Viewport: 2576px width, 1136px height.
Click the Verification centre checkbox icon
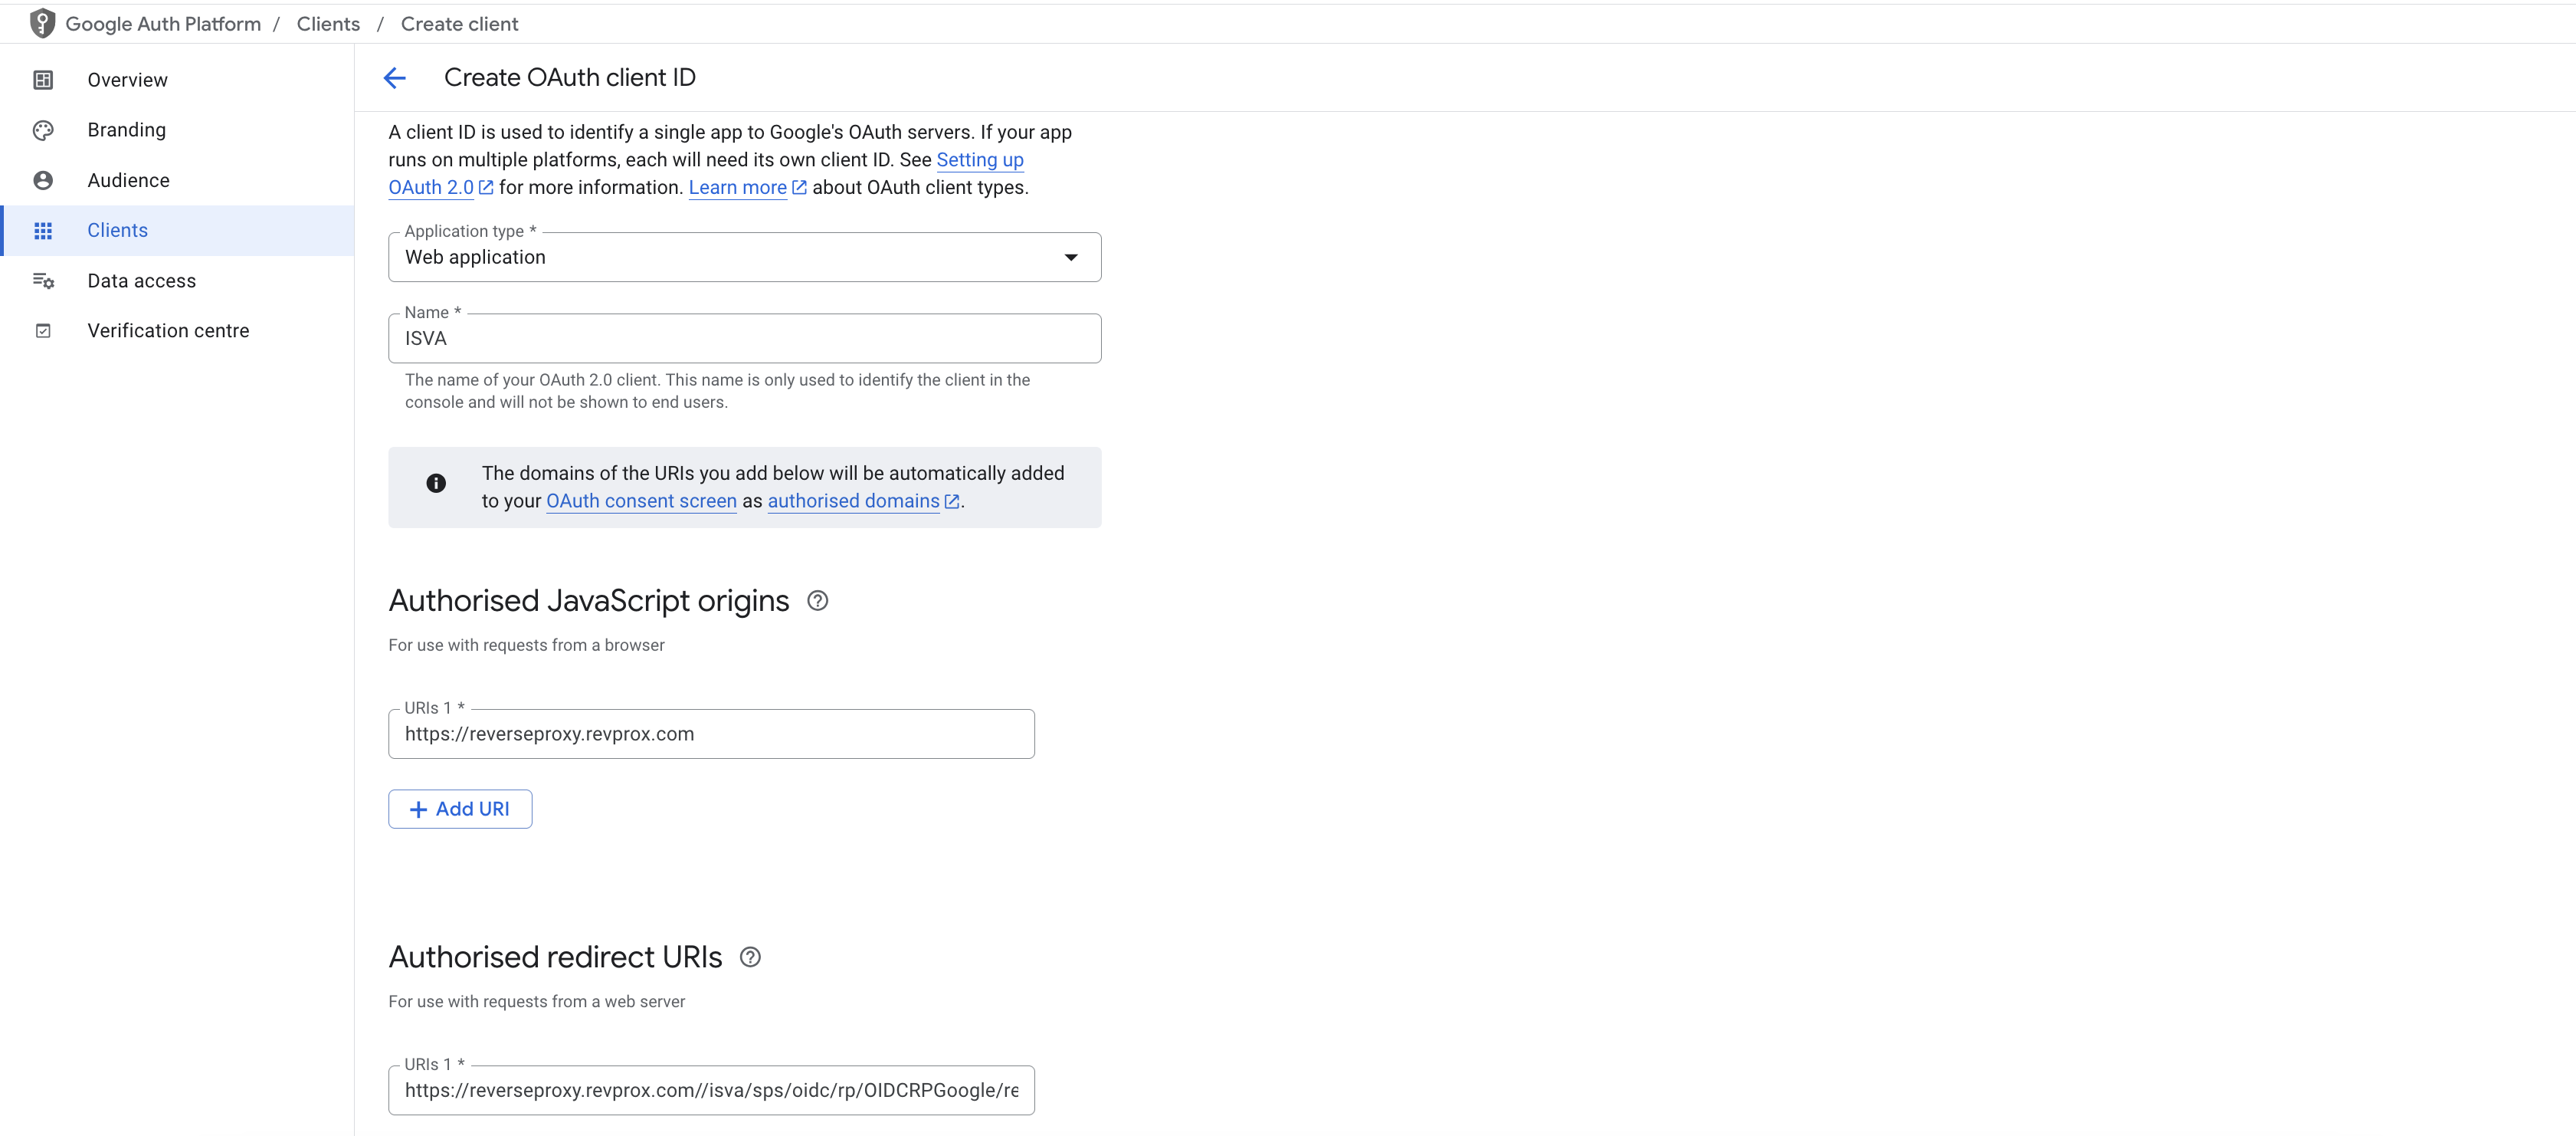coord(43,331)
